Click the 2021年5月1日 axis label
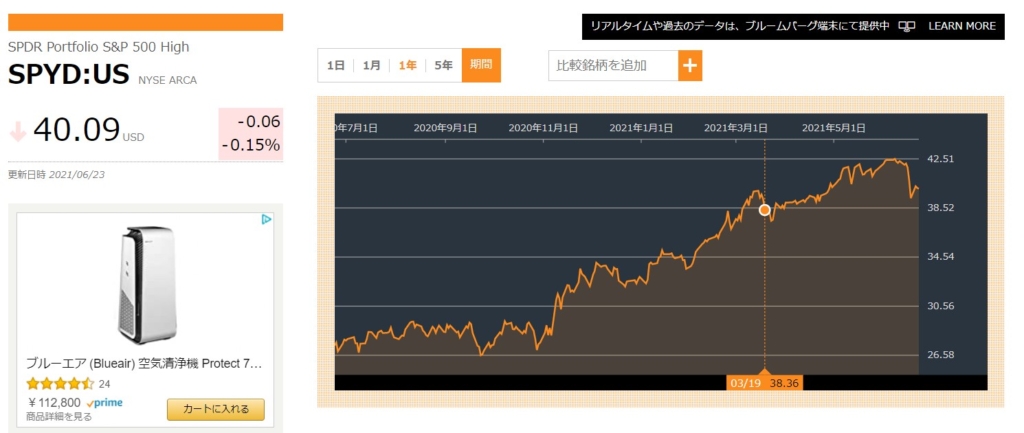 pyautogui.click(x=834, y=128)
